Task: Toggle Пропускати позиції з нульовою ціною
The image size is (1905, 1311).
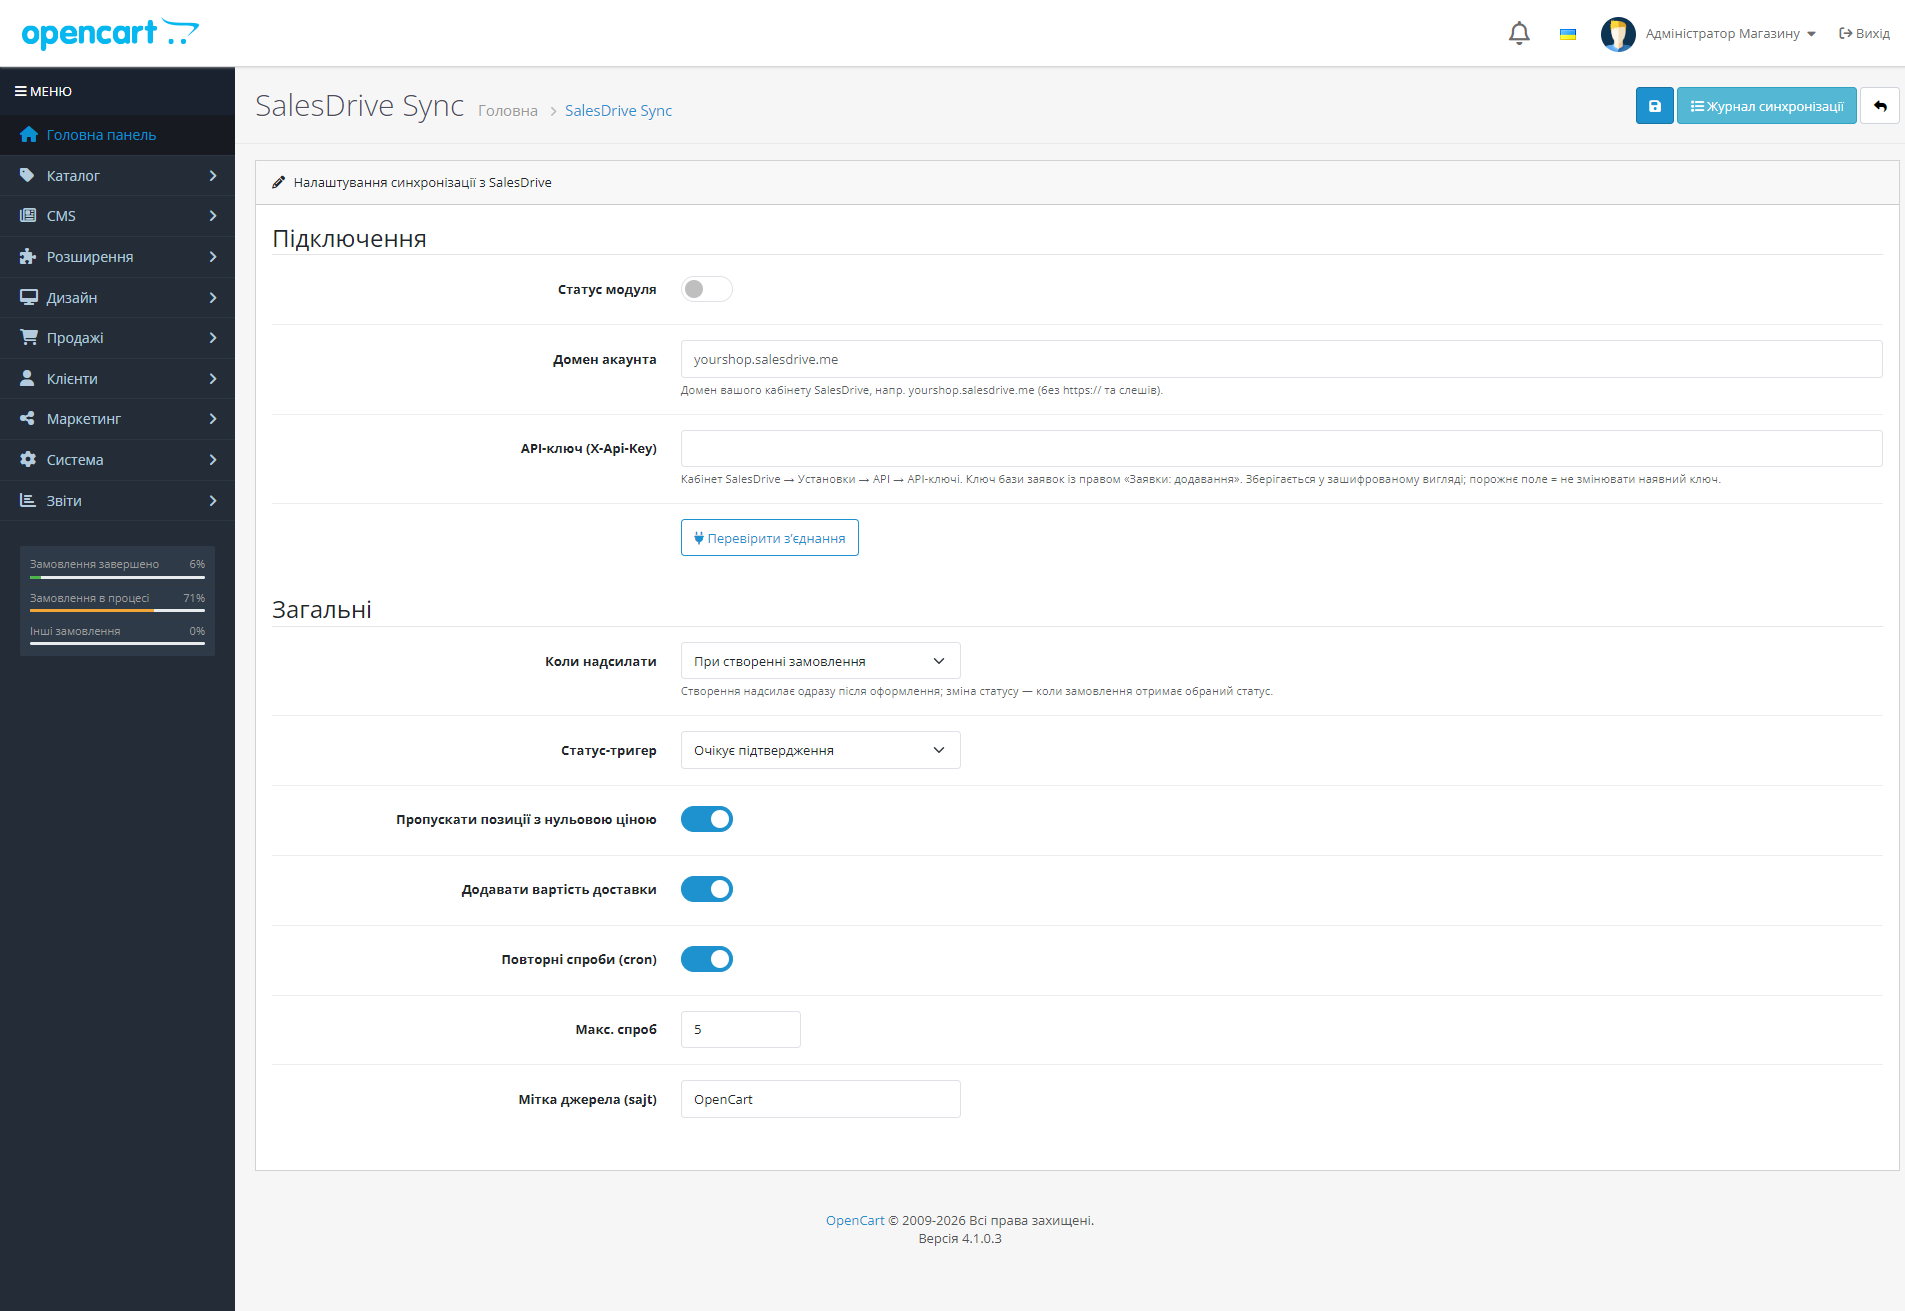Action: point(707,819)
